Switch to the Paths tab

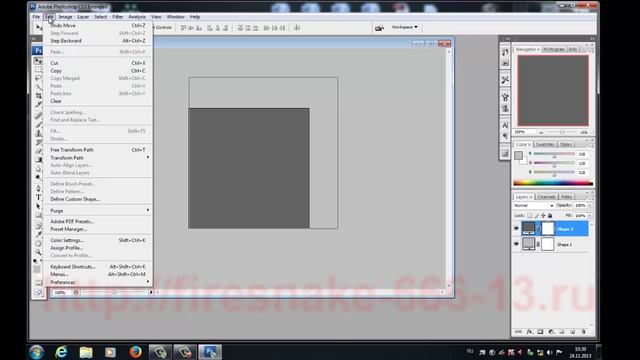567,197
